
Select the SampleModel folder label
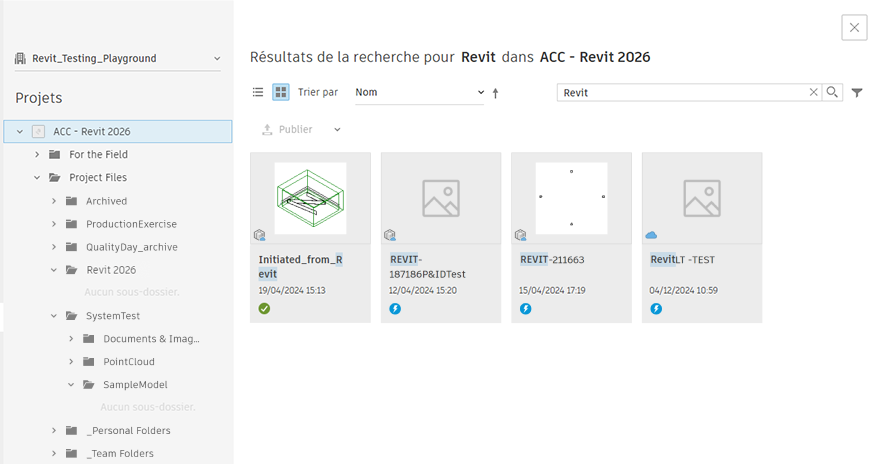point(135,385)
